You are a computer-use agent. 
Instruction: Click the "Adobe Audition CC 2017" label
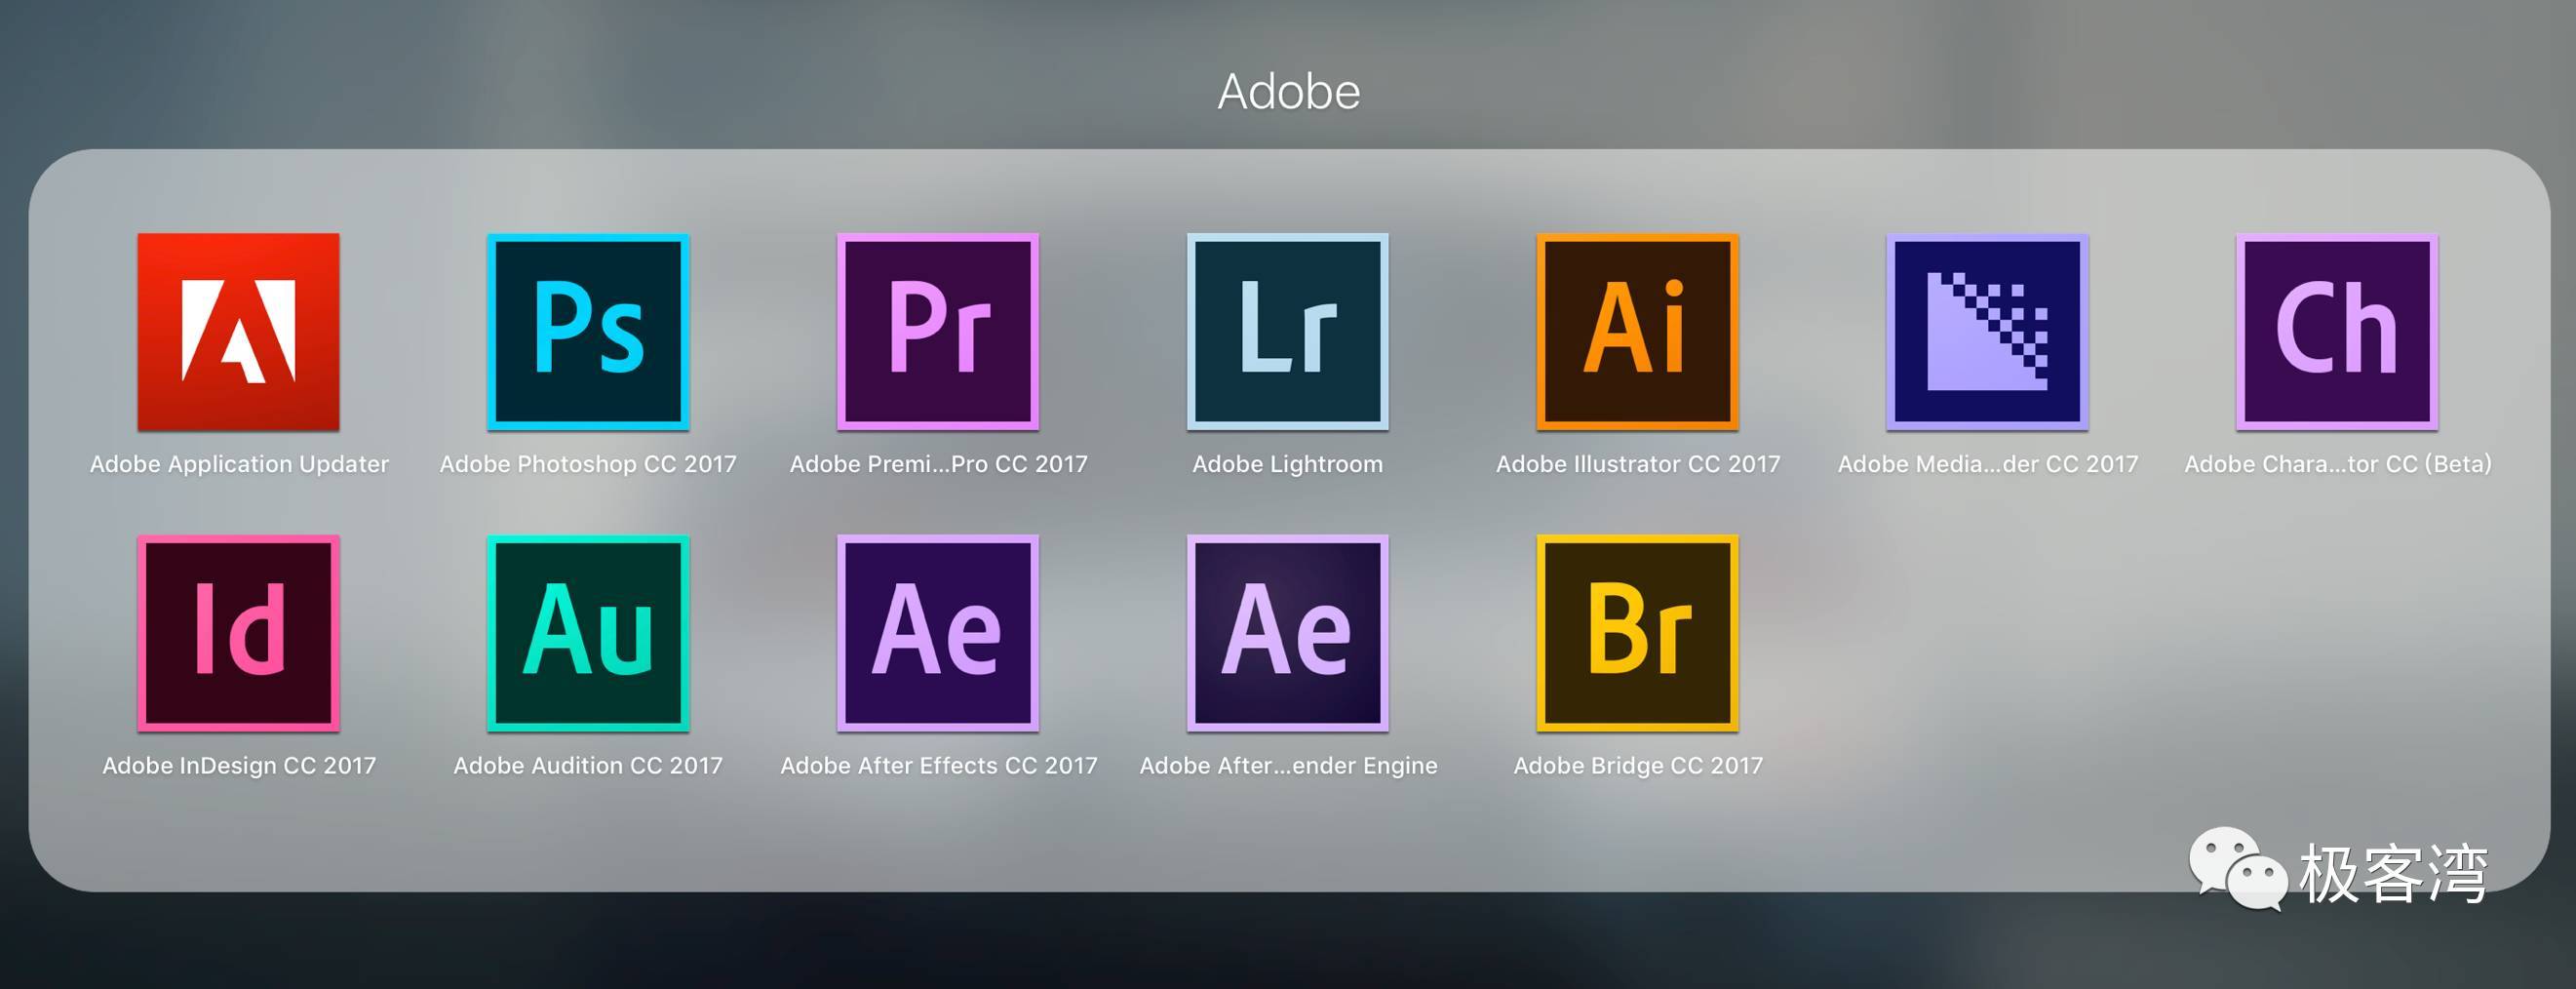(588, 765)
